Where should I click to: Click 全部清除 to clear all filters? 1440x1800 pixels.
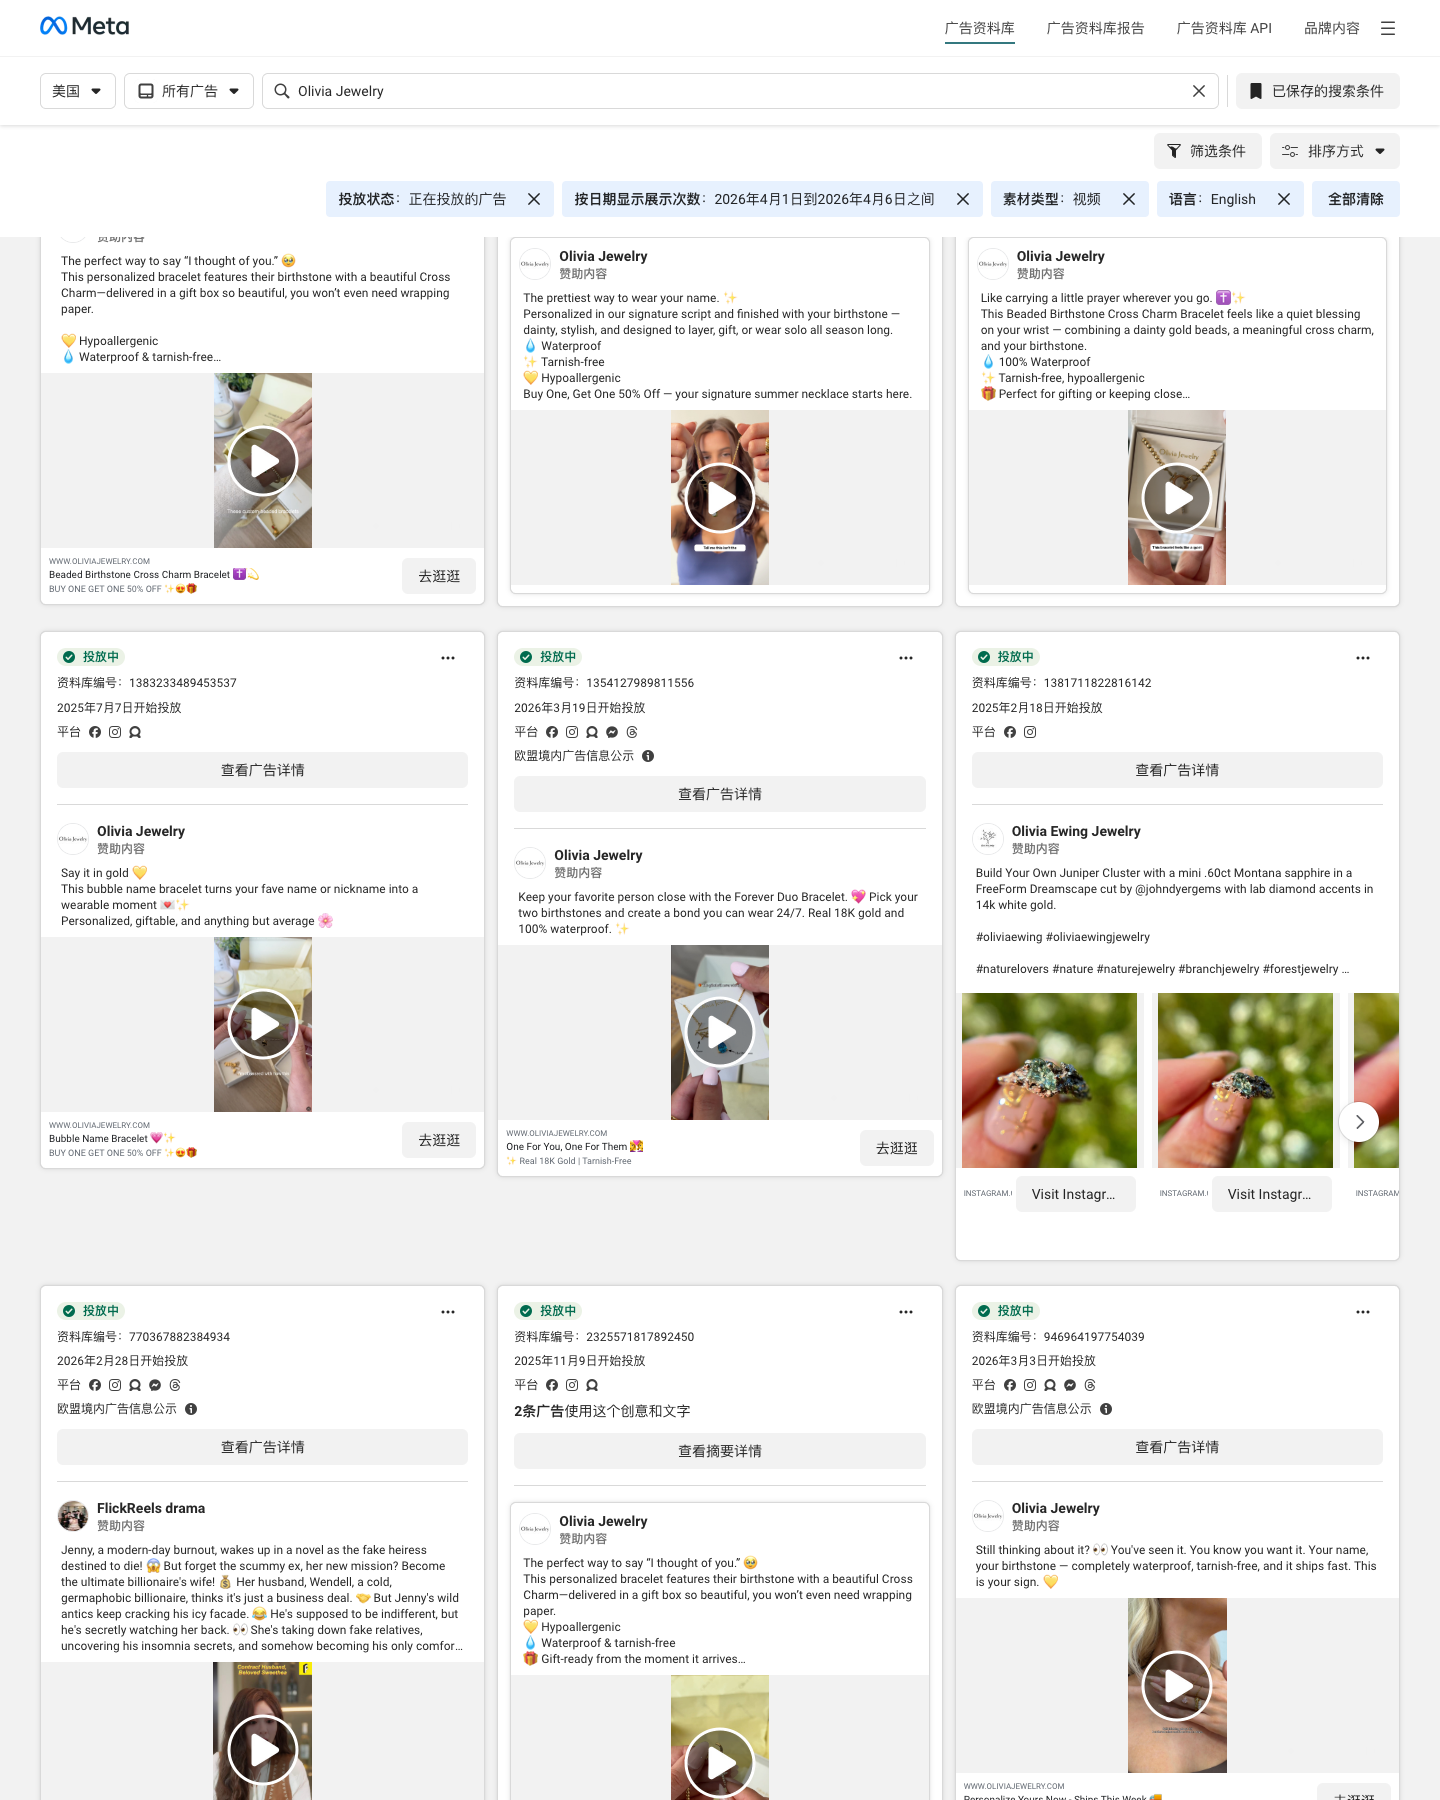pyautogui.click(x=1355, y=199)
